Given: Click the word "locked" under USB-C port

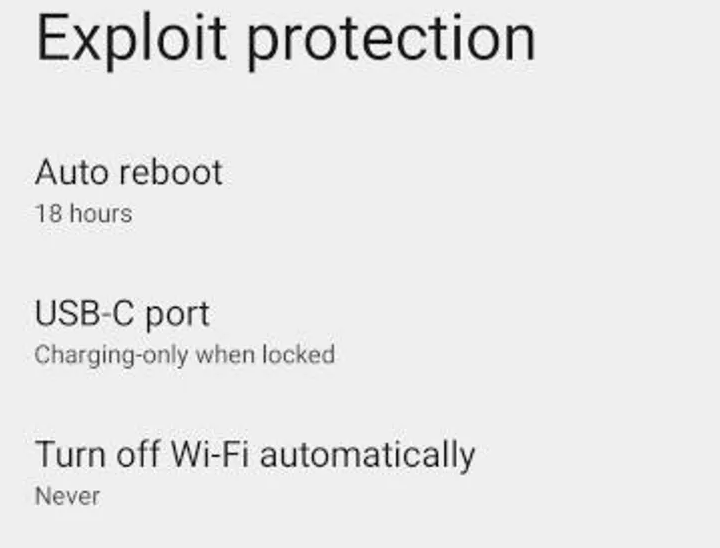Looking at the screenshot, I should [298, 355].
